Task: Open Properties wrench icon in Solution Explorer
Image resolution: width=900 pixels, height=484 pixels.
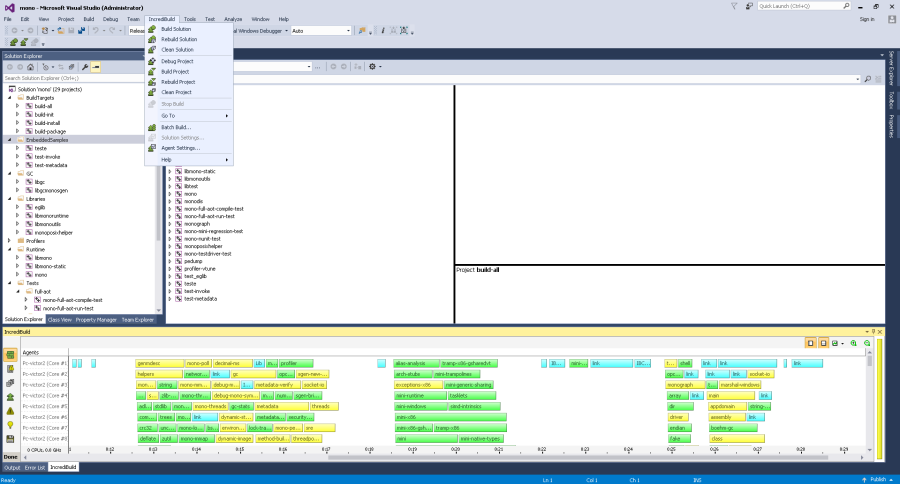Action: coord(85,67)
